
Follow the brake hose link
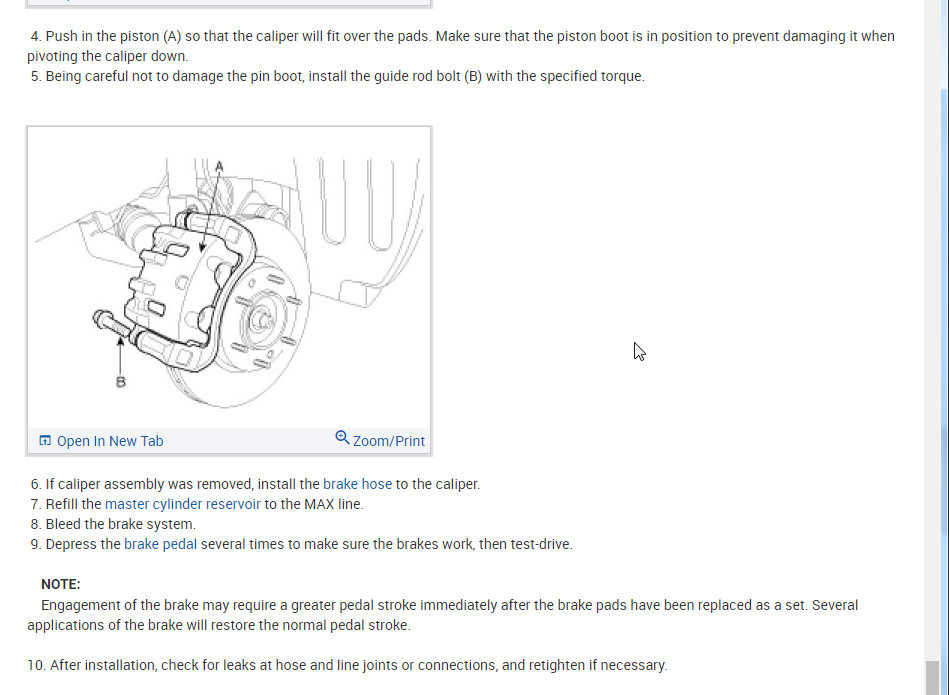pyautogui.click(x=357, y=484)
